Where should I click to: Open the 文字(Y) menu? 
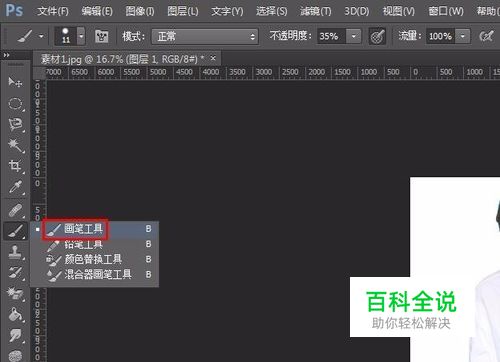pos(227,11)
